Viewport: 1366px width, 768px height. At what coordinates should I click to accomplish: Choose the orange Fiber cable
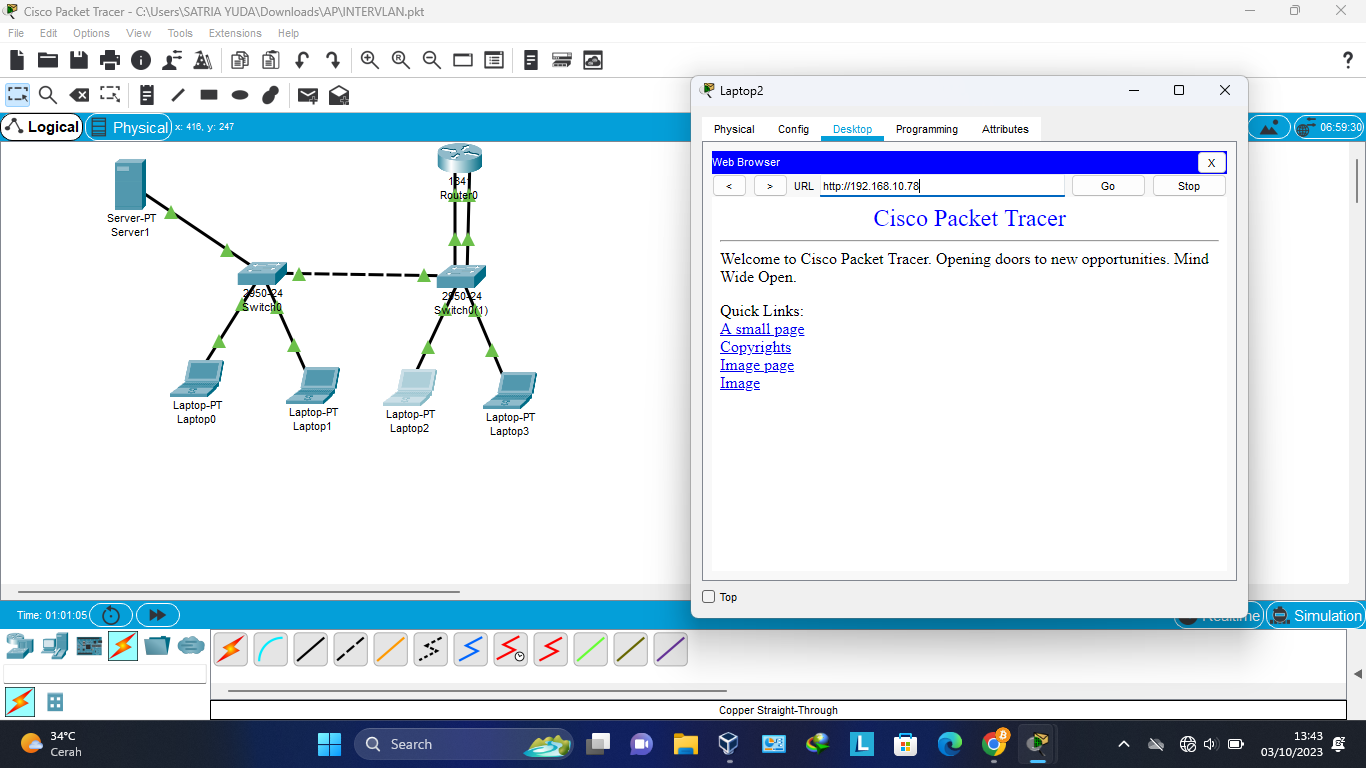[x=390, y=649]
